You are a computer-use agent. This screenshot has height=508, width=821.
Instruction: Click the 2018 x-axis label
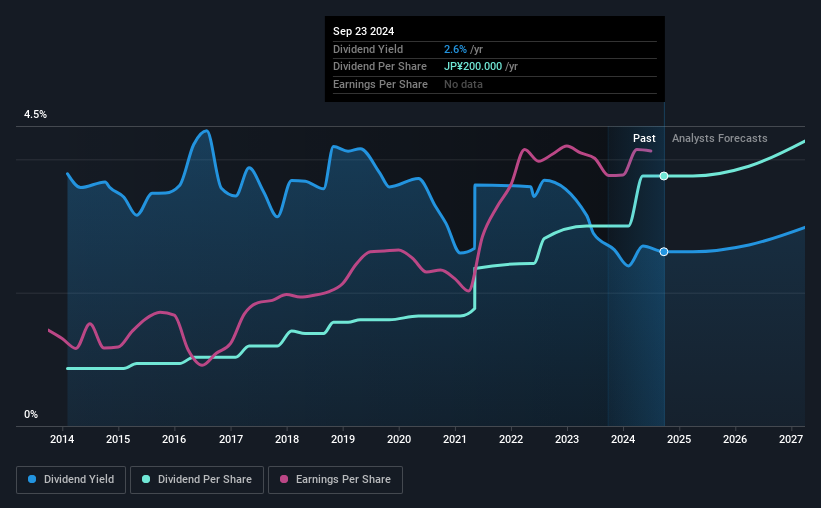[x=287, y=439]
